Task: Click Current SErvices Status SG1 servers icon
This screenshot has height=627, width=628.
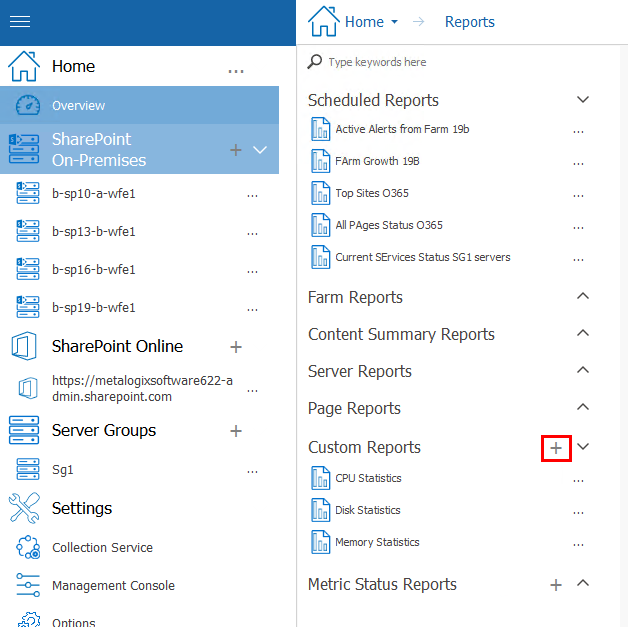Action: coord(320,257)
